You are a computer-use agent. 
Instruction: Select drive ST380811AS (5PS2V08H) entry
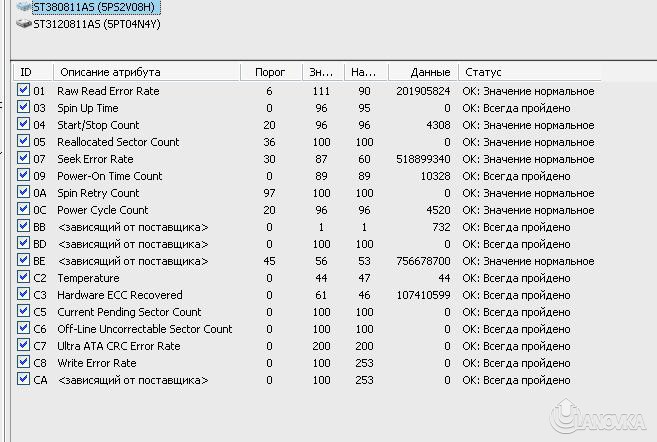point(95,7)
